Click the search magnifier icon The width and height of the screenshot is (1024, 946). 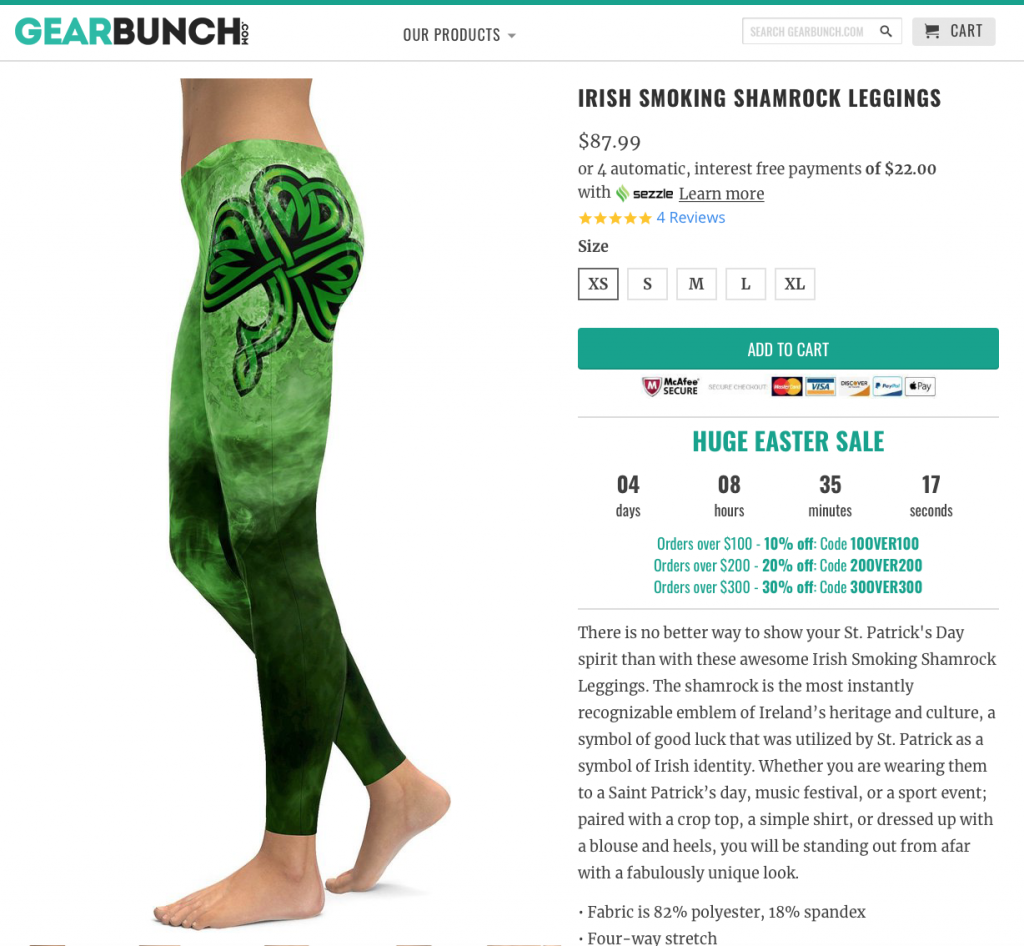[886, 31]
